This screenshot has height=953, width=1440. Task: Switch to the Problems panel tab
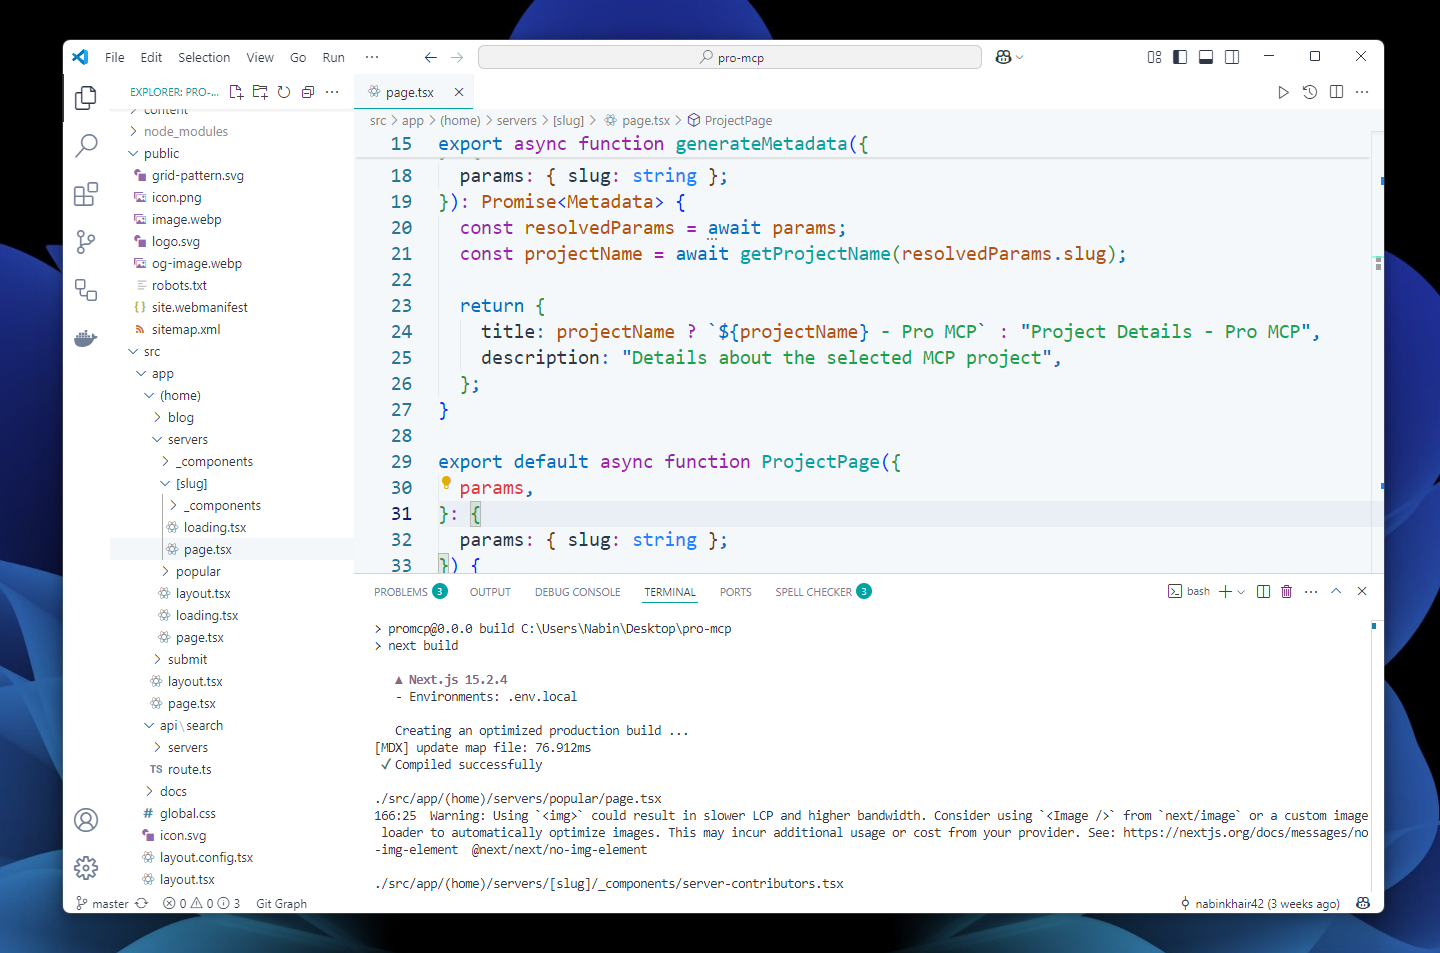click(401, 592)
